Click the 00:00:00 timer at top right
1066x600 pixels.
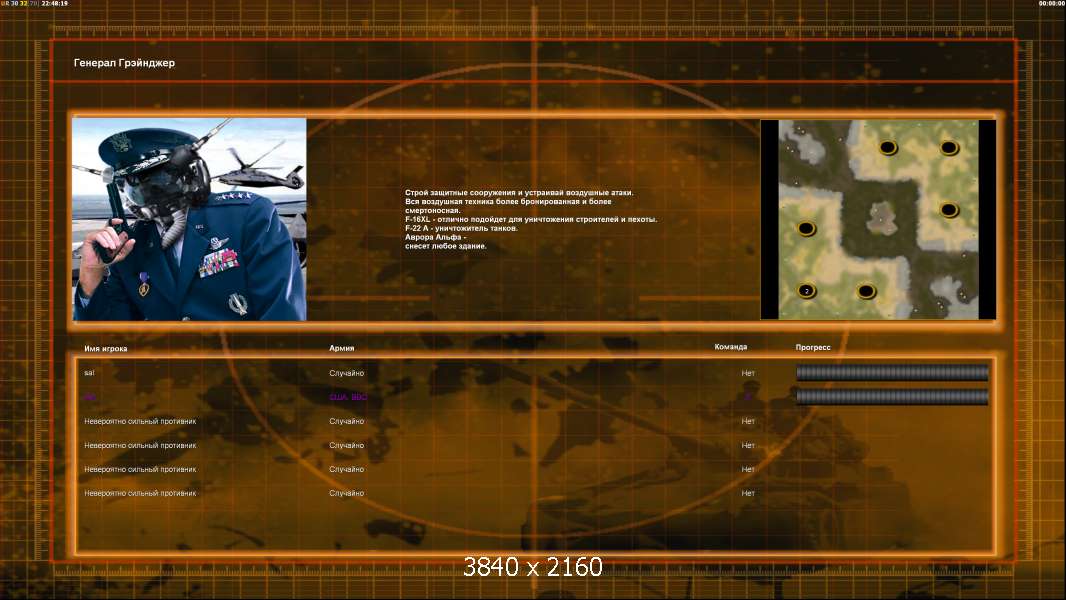click(x=1052, y=3)
